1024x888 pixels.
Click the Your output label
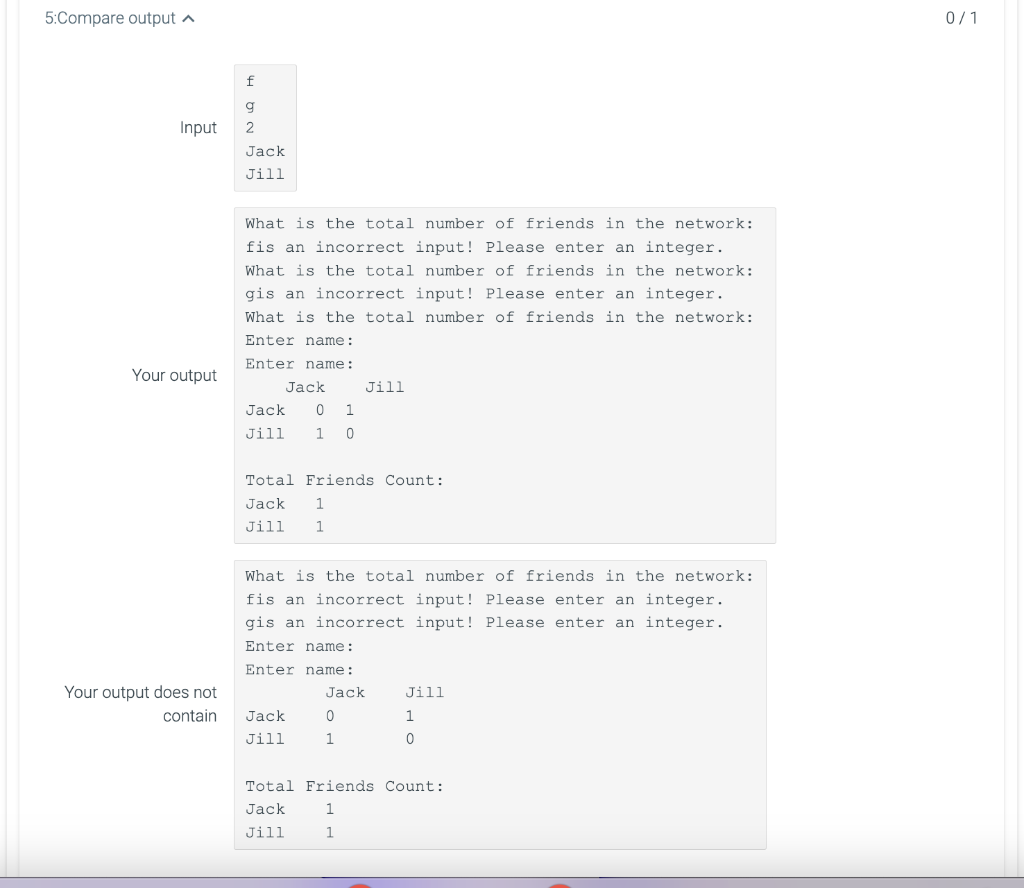[x=174, y=375]
